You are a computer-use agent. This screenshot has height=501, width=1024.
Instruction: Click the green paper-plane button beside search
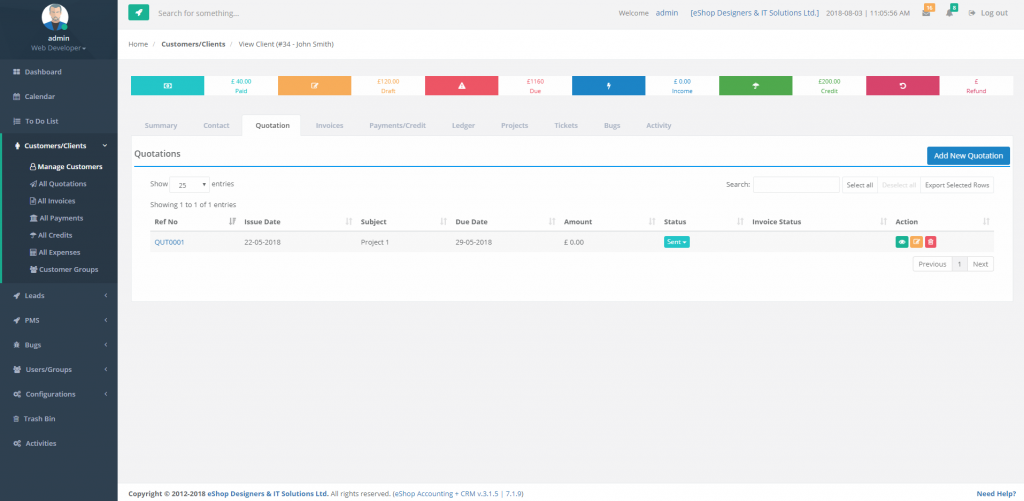(138, 13)
